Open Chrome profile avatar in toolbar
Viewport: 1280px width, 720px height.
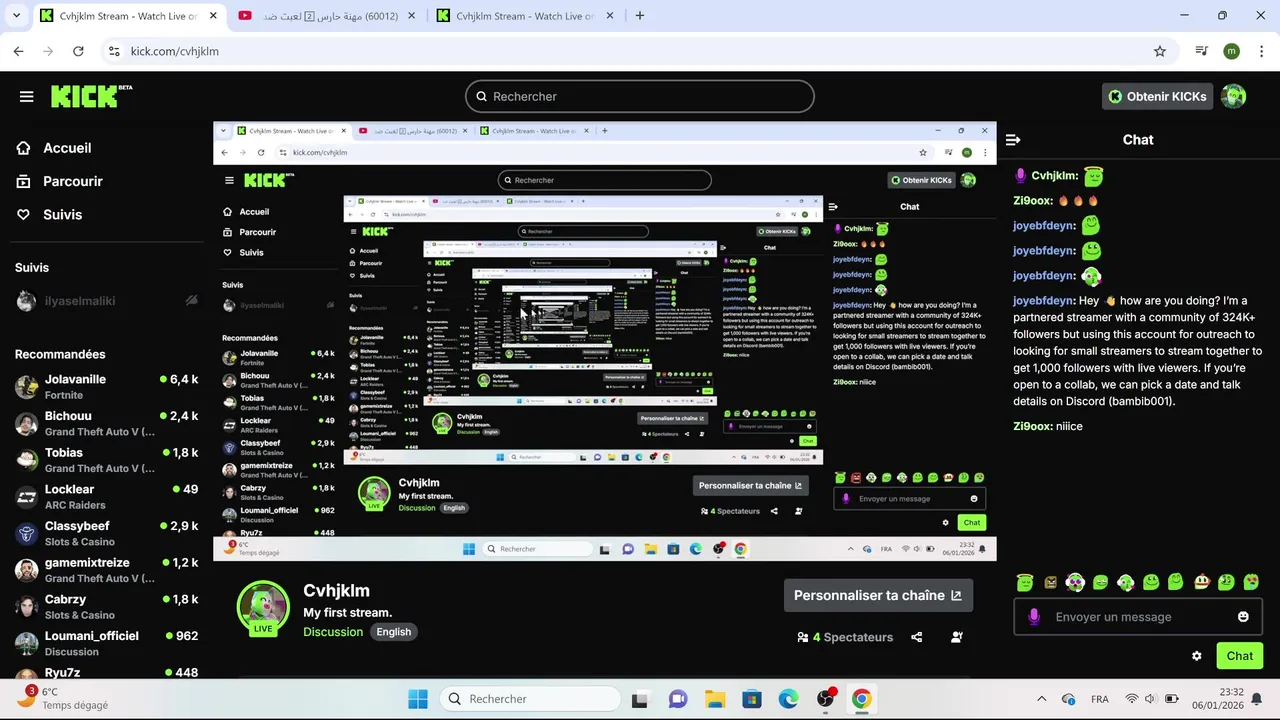(1231, 51)
